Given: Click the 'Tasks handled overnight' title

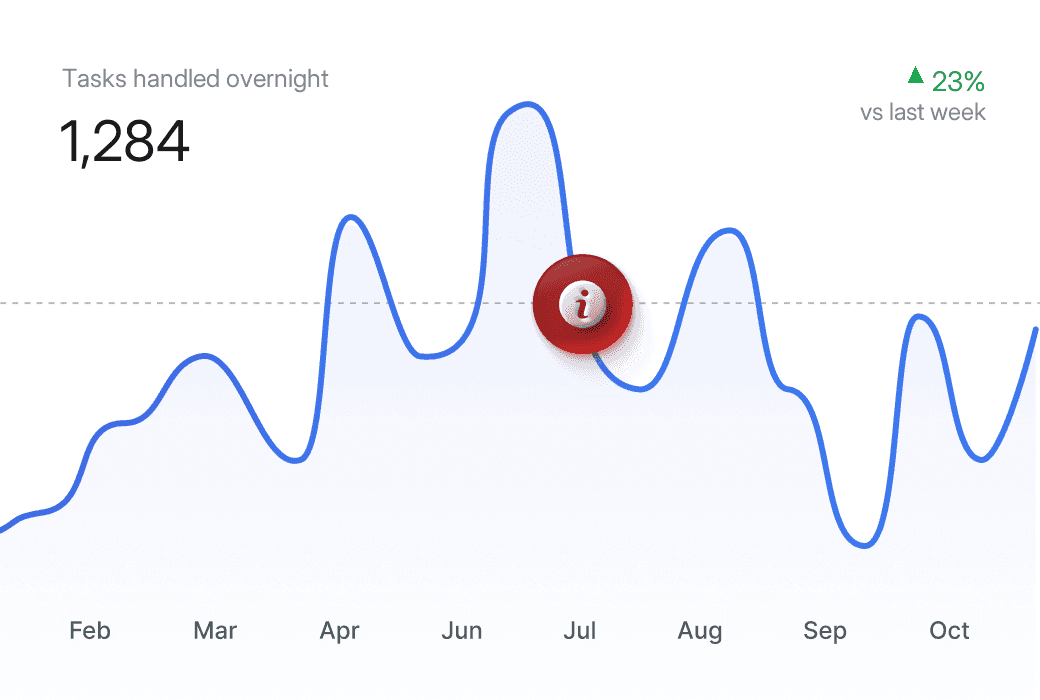Looking at the screenshot, I should pos(195,79).
